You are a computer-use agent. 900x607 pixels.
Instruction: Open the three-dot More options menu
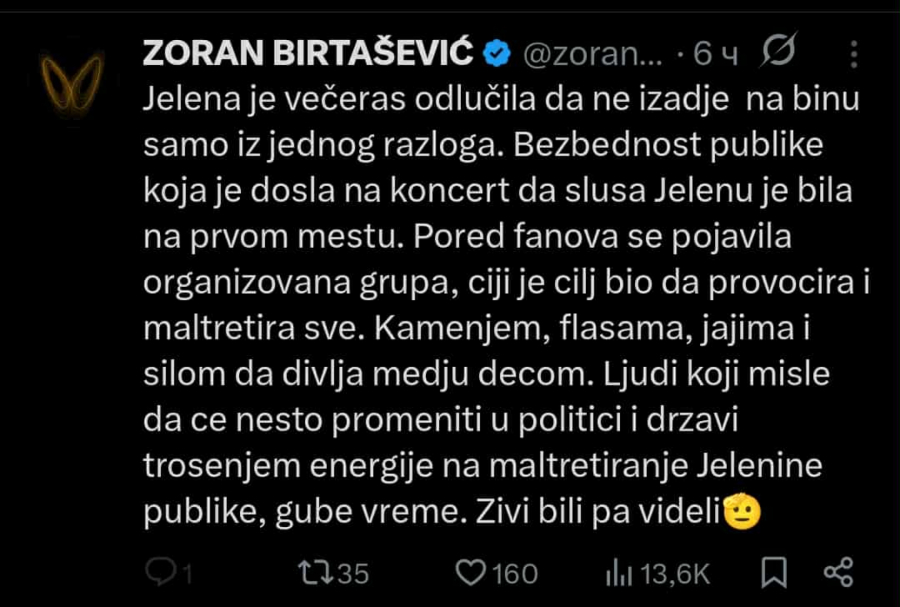coord(854,53)
